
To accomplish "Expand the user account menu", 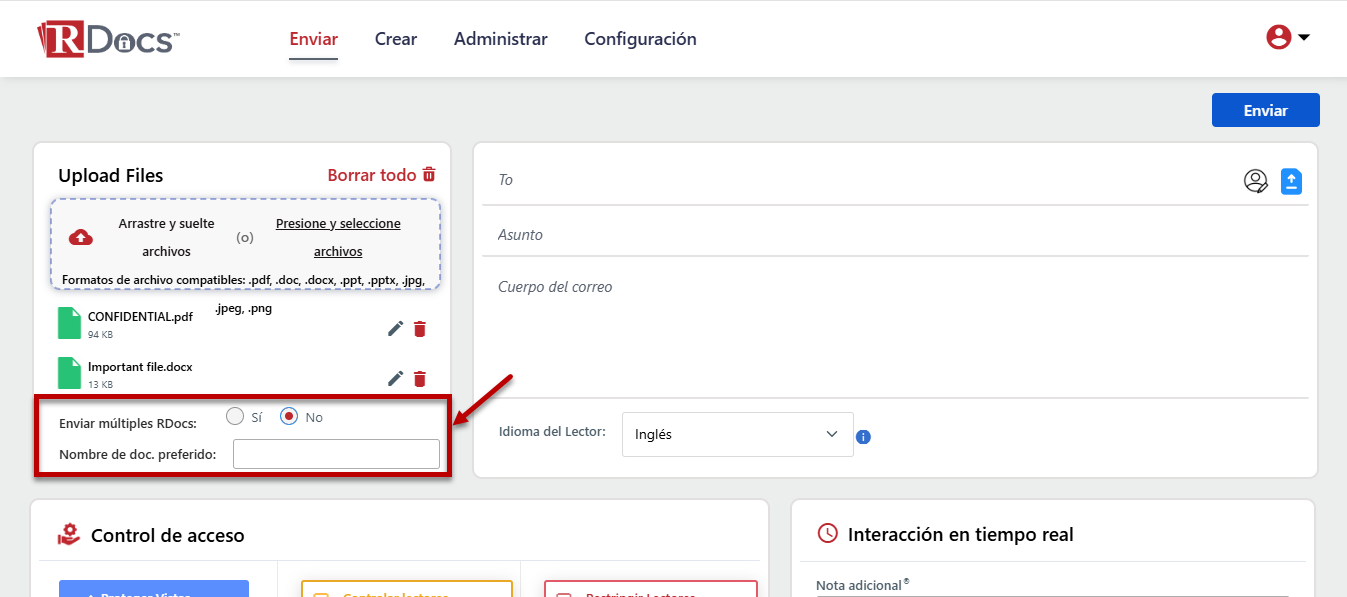I will tap(1288, 38).
